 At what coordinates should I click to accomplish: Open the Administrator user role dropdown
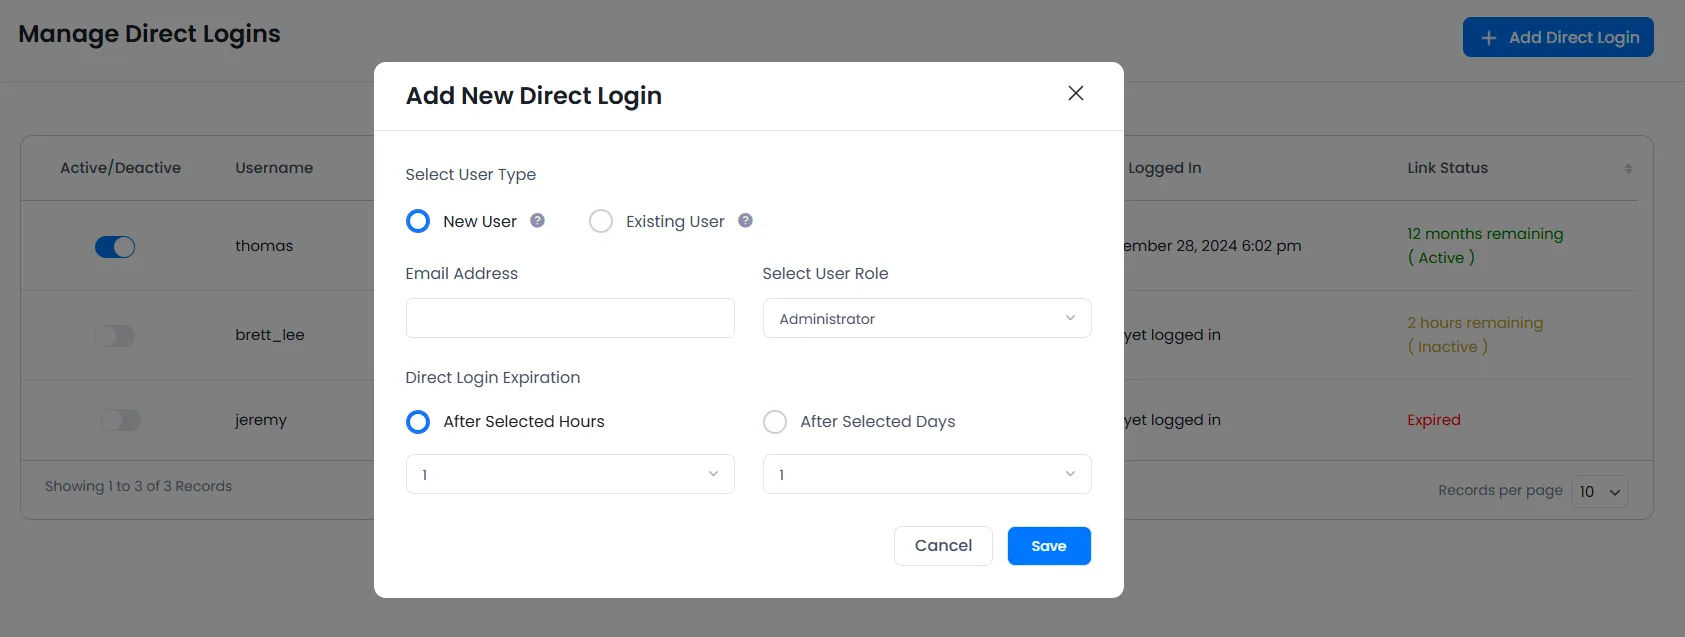[926, 318]
